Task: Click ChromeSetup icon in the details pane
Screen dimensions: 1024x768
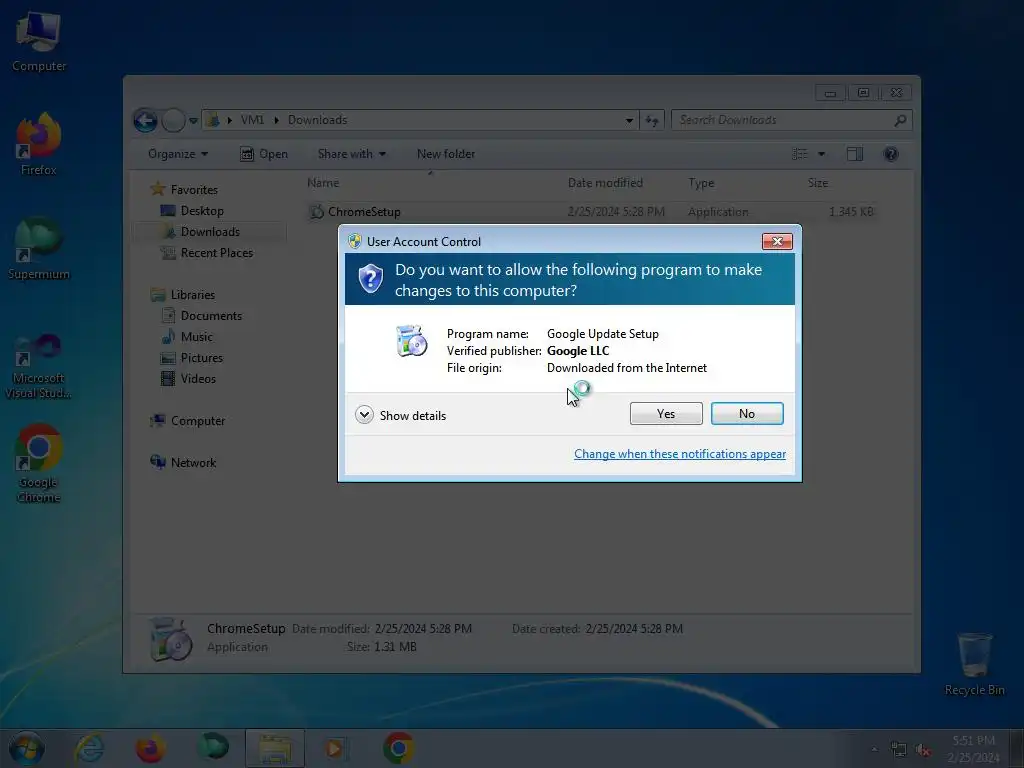Action: point(170,638)
